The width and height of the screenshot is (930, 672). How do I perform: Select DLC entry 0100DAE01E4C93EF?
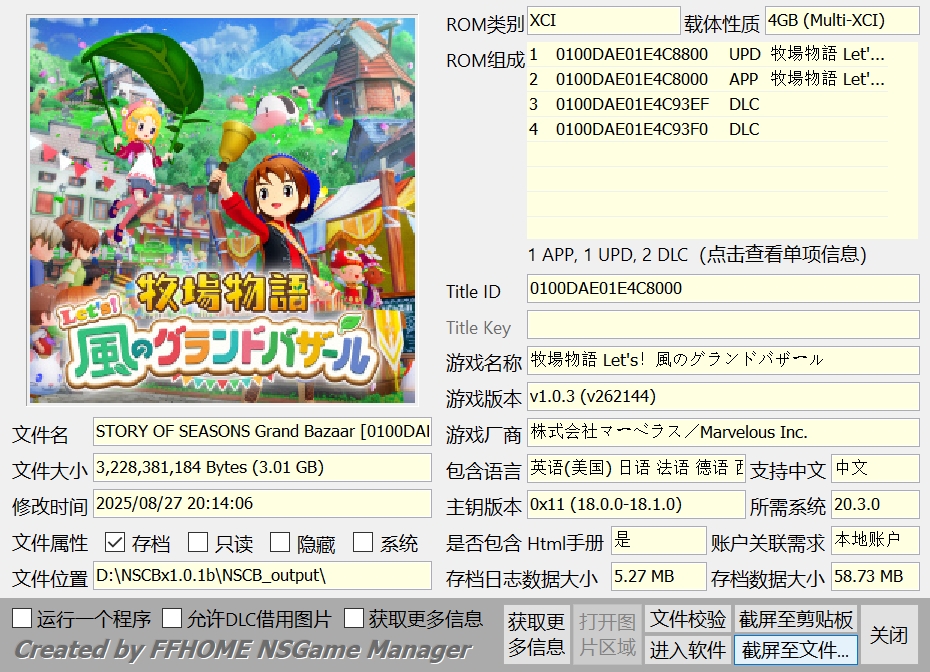tap(707, 104)
